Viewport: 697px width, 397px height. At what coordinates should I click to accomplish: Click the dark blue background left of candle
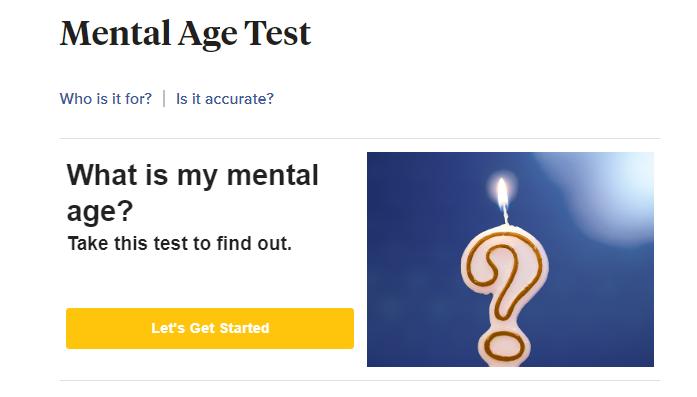(x=413, y=267)
